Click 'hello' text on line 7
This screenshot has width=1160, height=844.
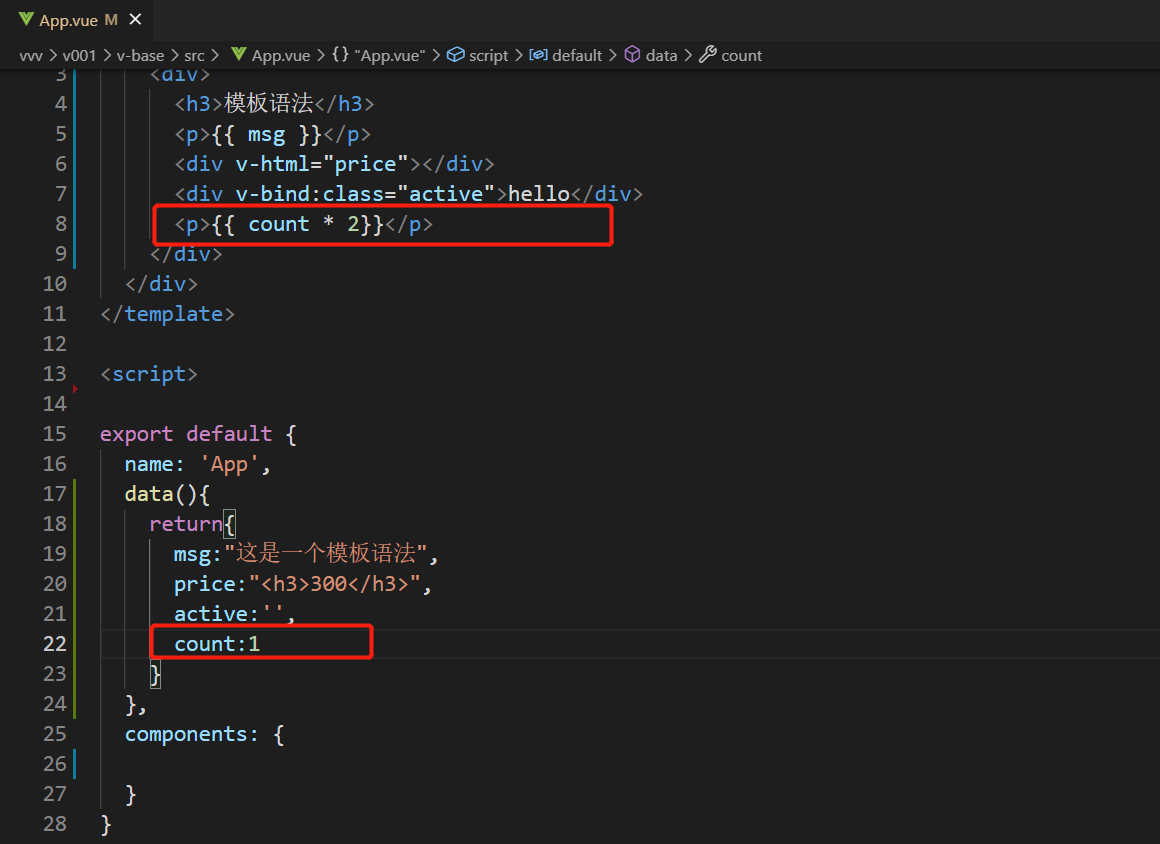[539, 194]
